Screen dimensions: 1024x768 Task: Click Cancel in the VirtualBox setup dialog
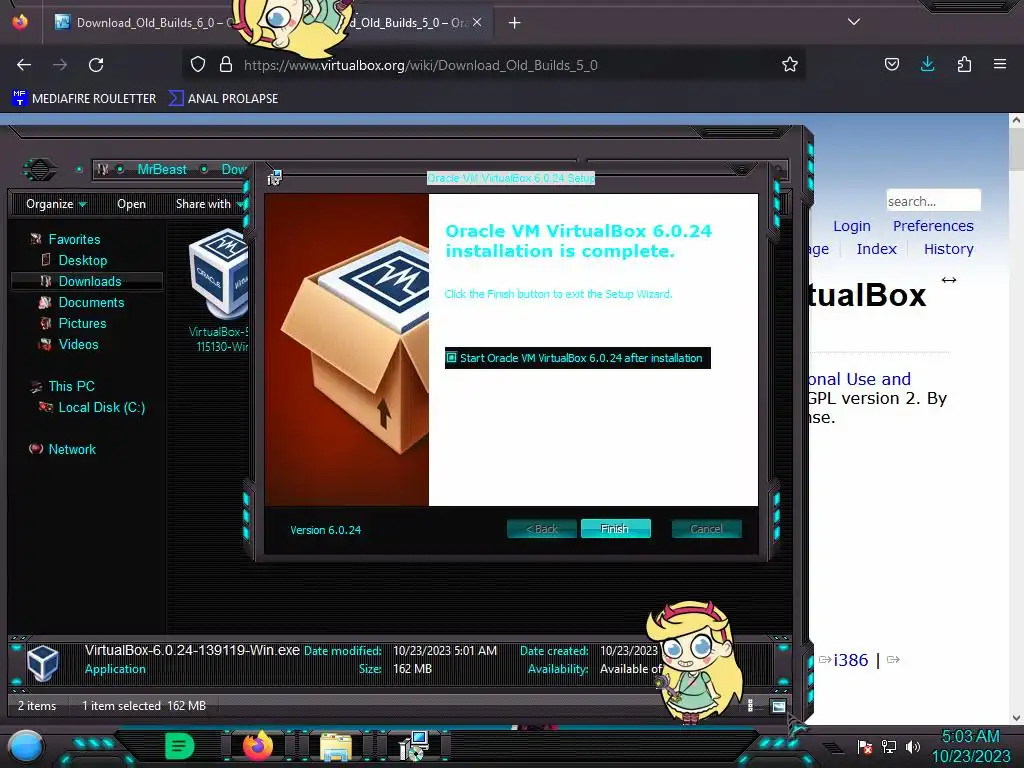pyautogui.click(x=707, y=528)
